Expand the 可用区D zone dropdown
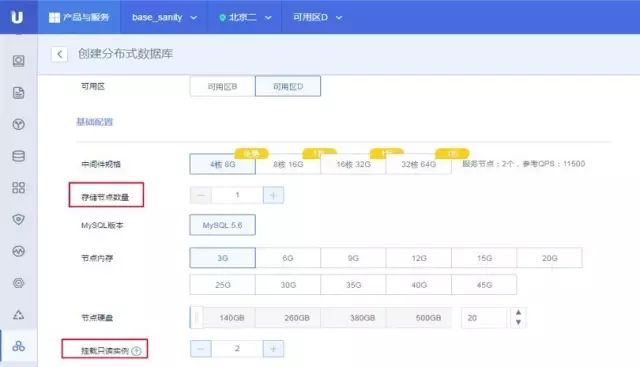Screen dimensions: 640x367 (317, 17)
